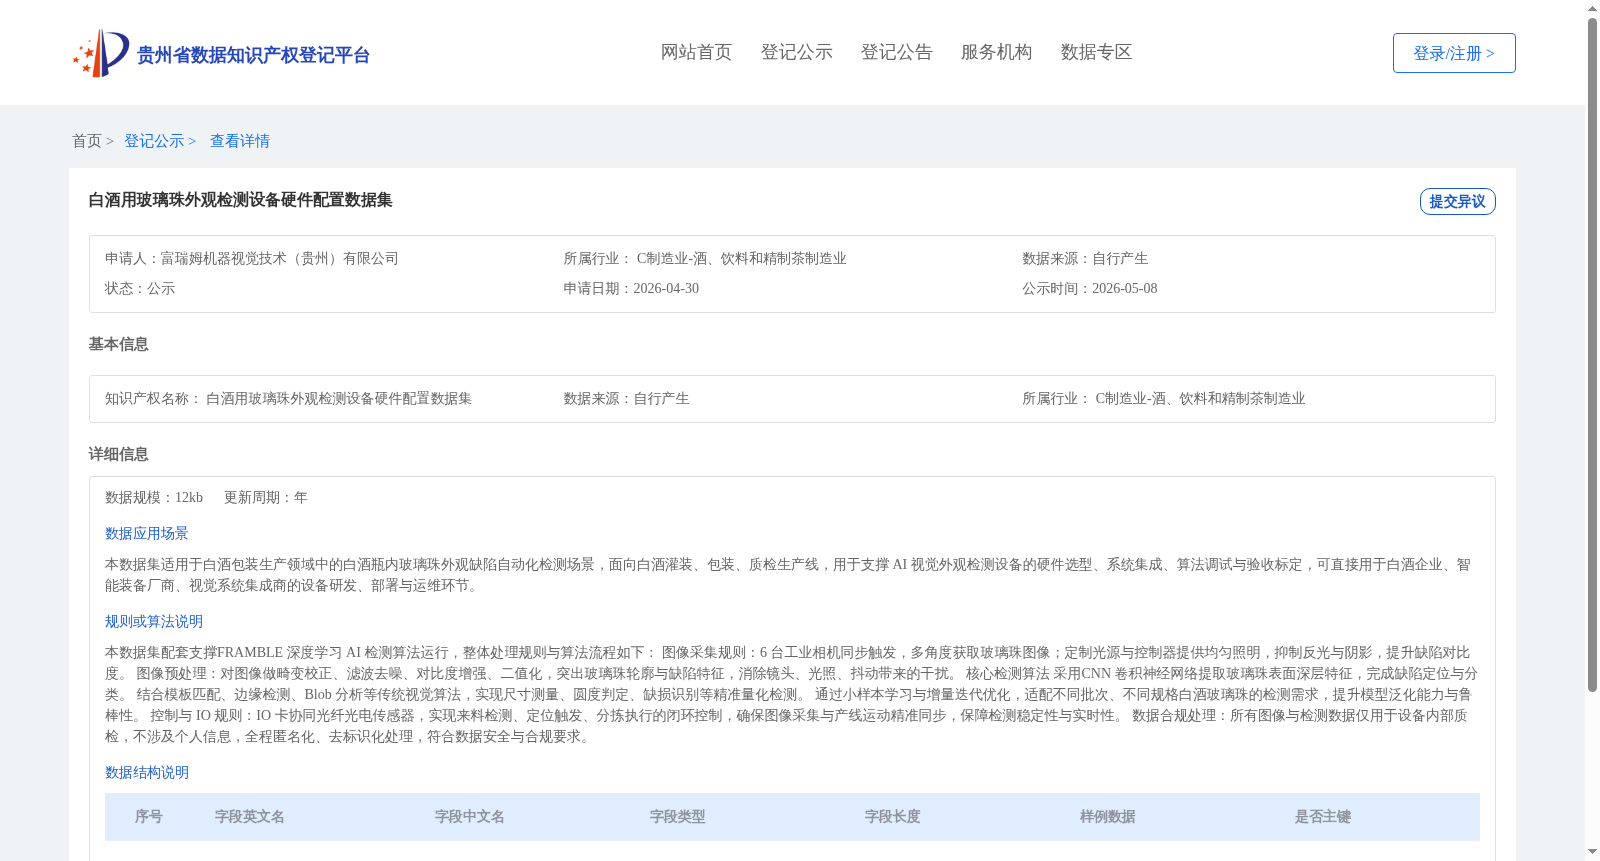Click the platform logo emblem
The width and height of the screenshot is (1600, 861).
pyautogui.click(x=101, y=53)
